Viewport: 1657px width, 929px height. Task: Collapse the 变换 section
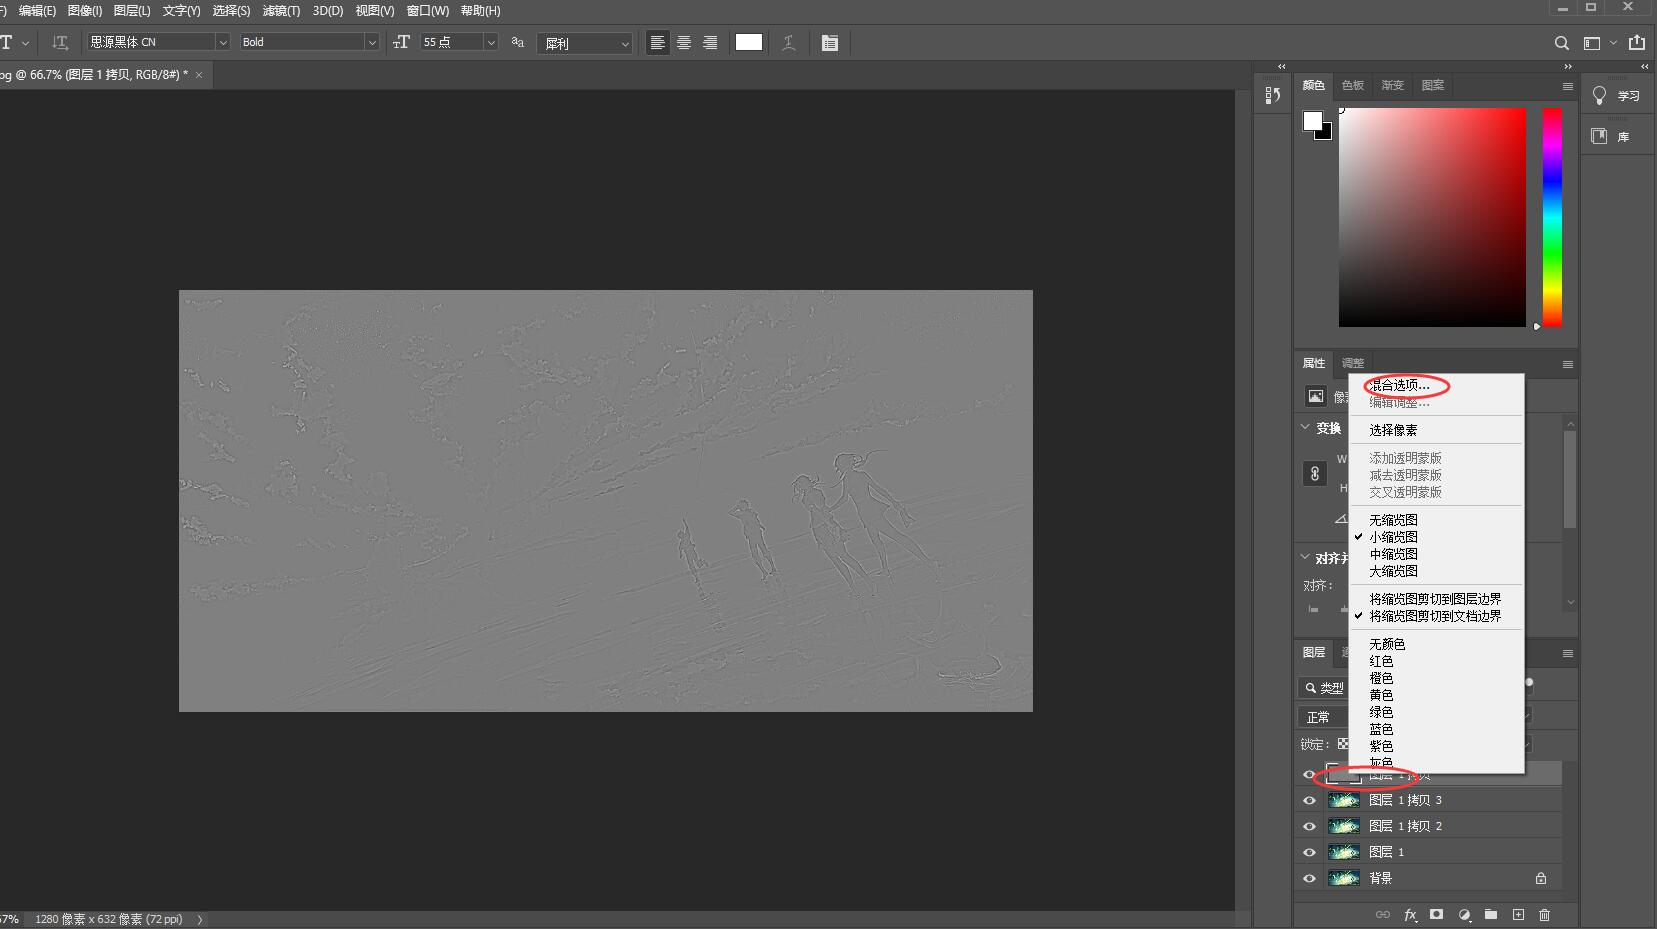(1305, 427)
